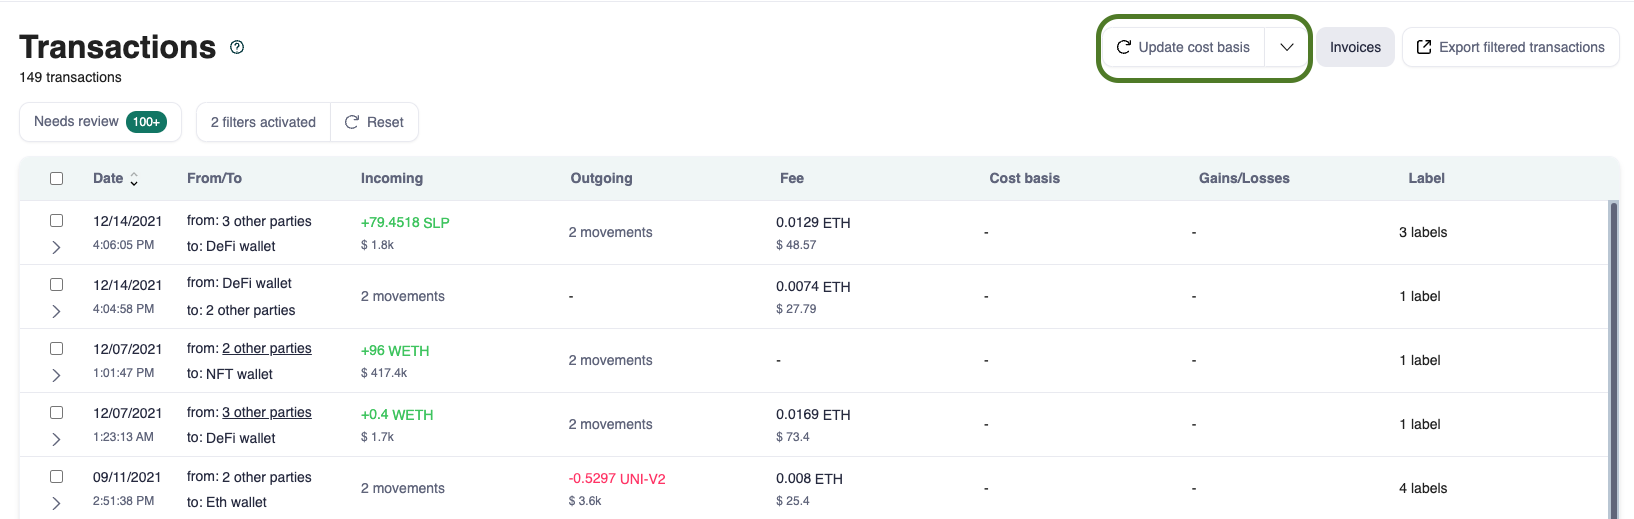This screenshot has width=1634, height=519.
Task: Open the Update cost basis dropdown arrow
Action: pyautogui.click(x=1287, y=47)
